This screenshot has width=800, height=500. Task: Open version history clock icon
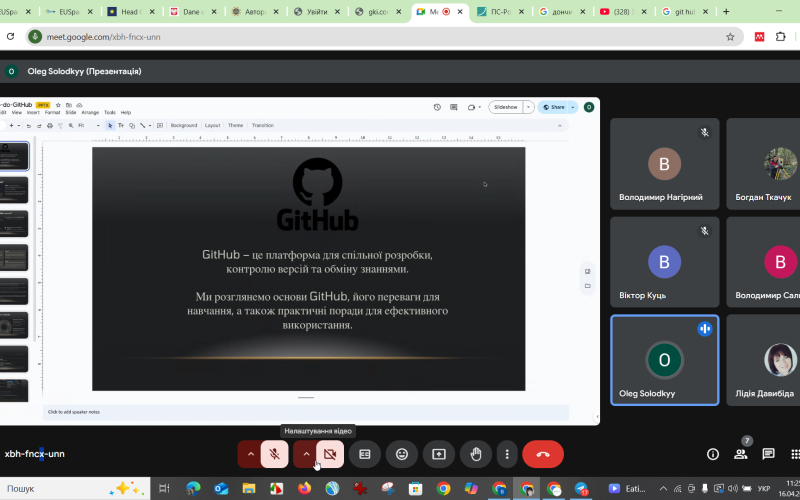click(437, 107)
